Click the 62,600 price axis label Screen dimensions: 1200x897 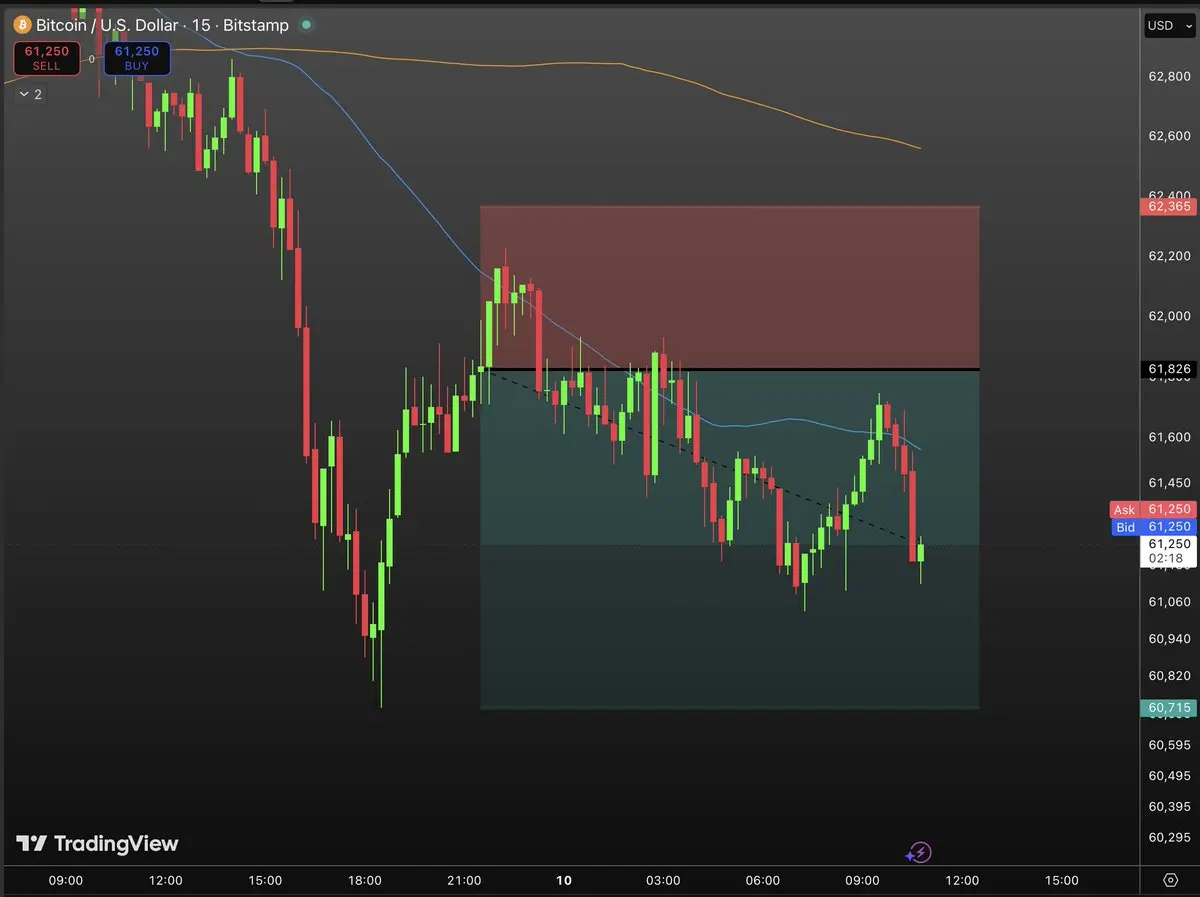pyautogui.click(x=1169, y=136)
